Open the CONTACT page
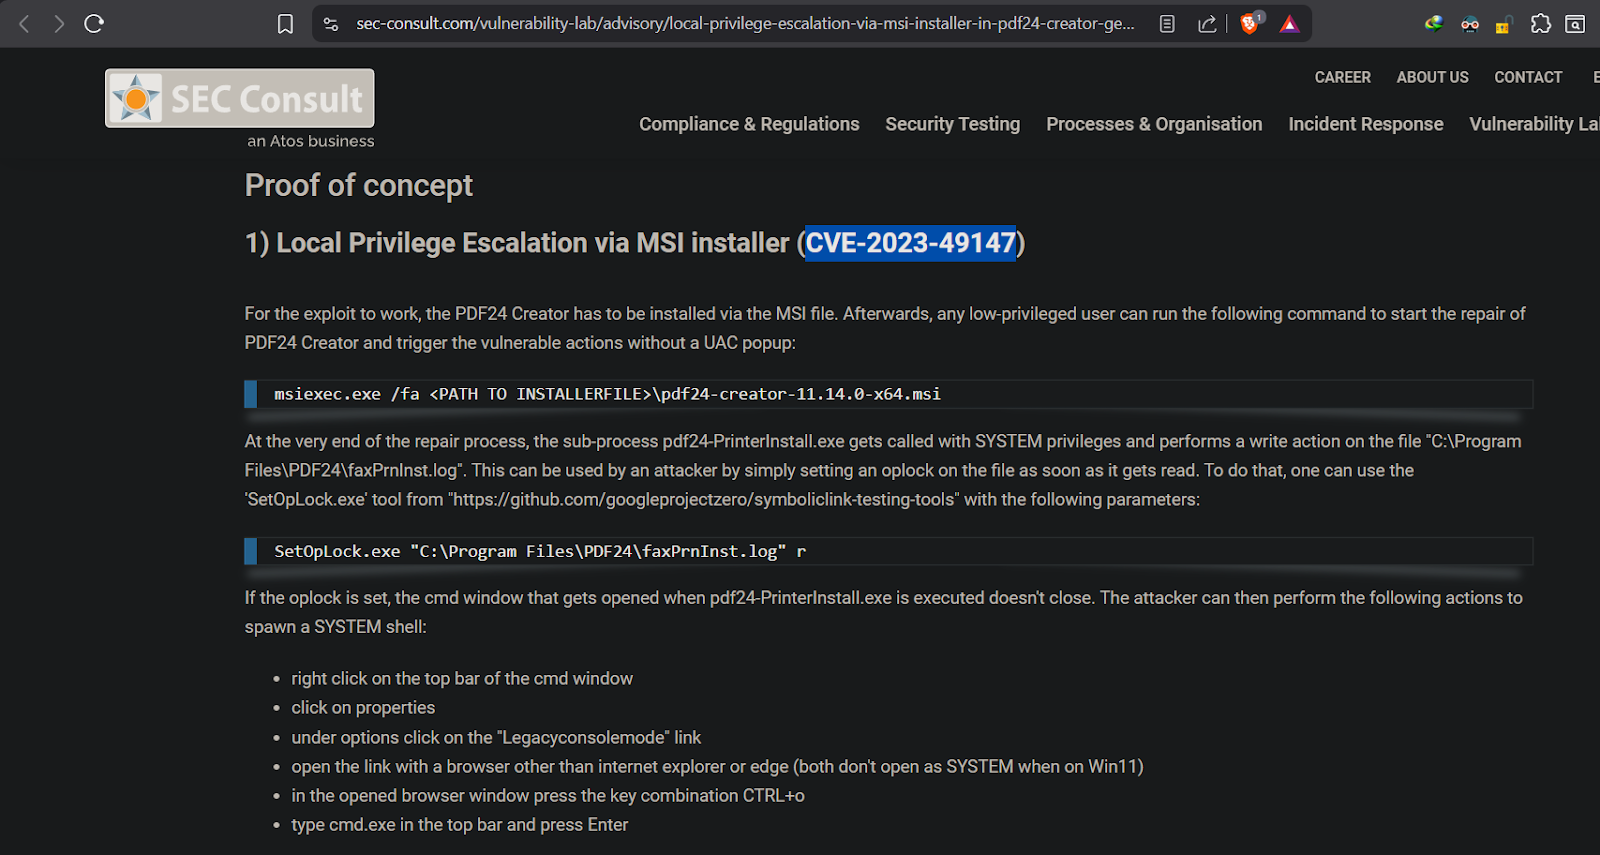 (x=1528, y=77)
